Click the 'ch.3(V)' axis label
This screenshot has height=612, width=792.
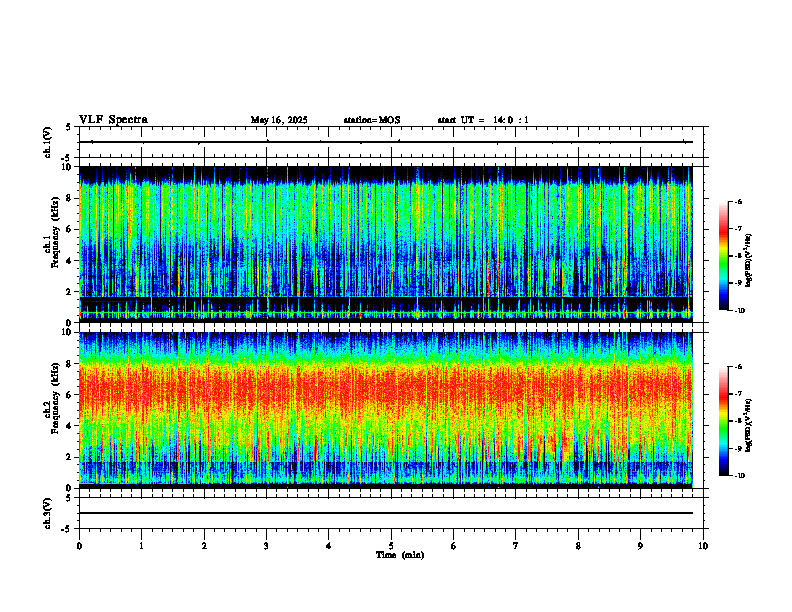[x=47, y=513]
